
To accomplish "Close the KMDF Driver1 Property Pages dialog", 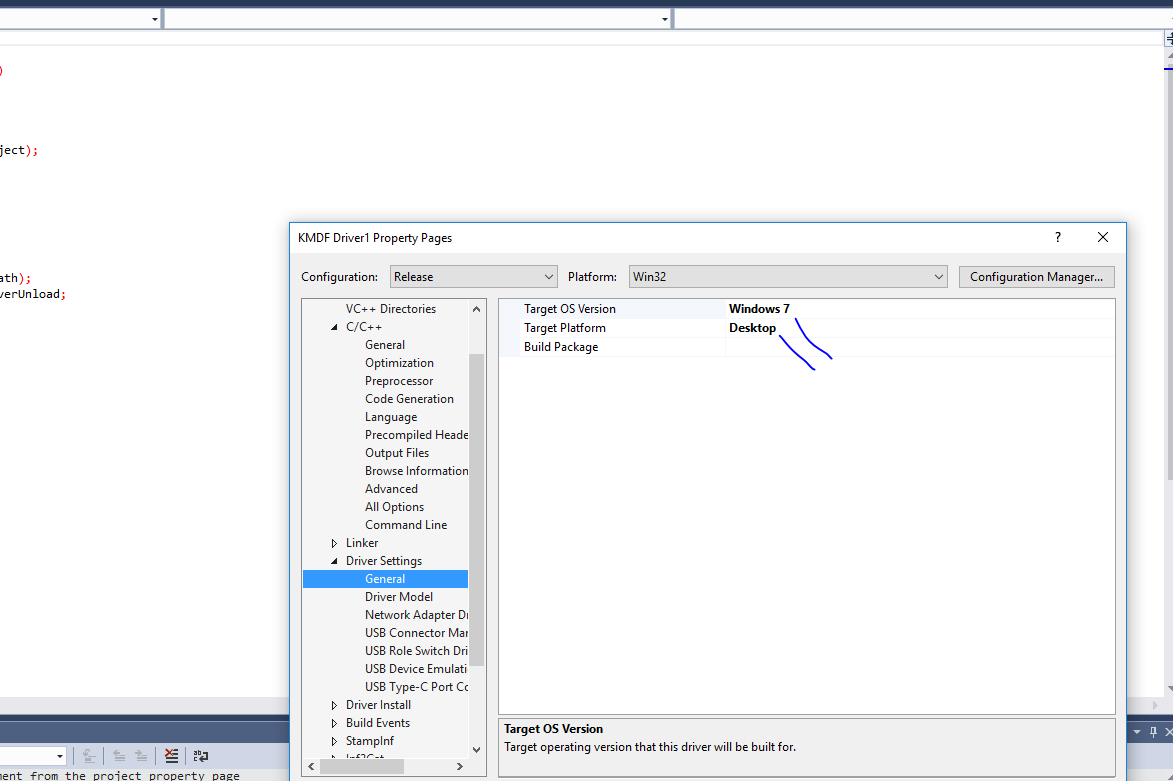I will [1102, 237].
